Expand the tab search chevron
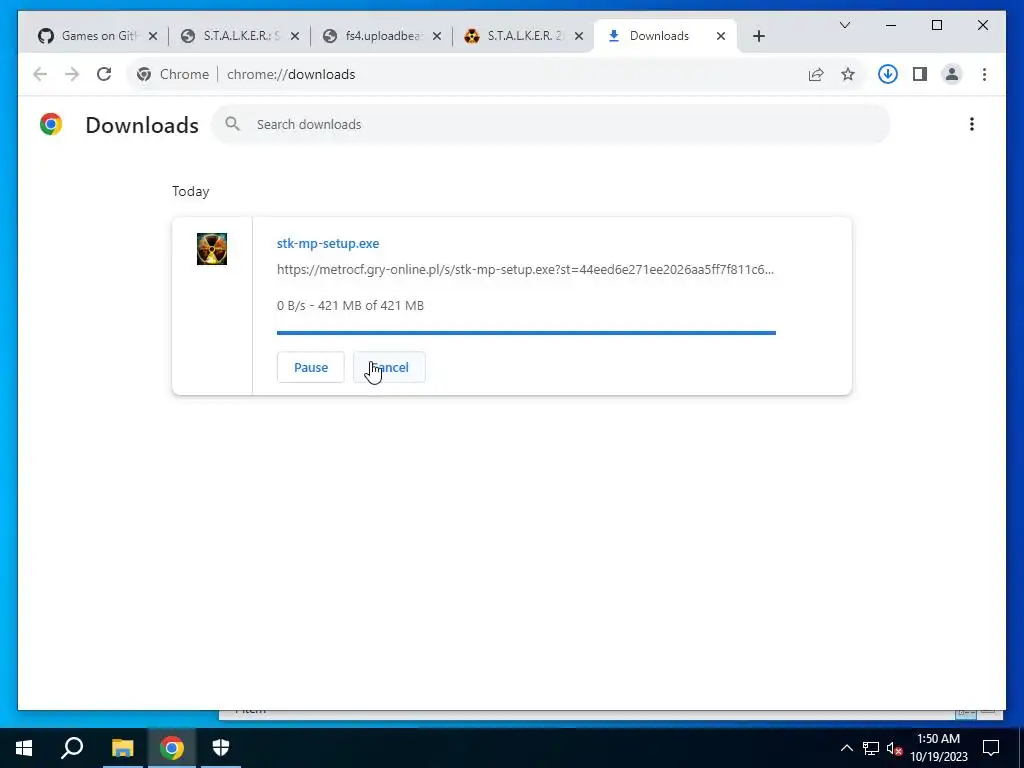This screenshot has height=768, width=1024. coord(844,25)
